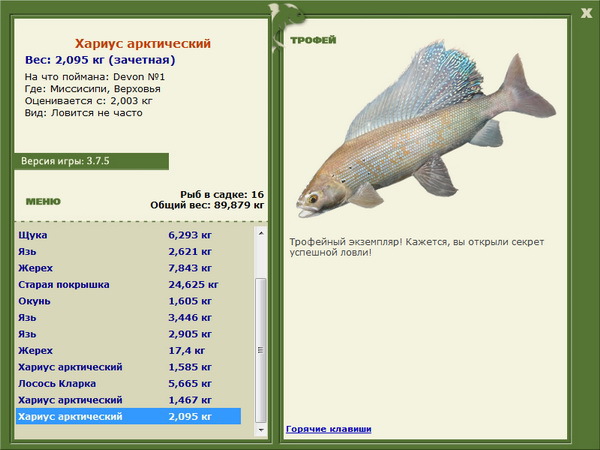Select Щука 6,293 кг in the list
The width and height of the screenshot is (600, 450).
129,235
